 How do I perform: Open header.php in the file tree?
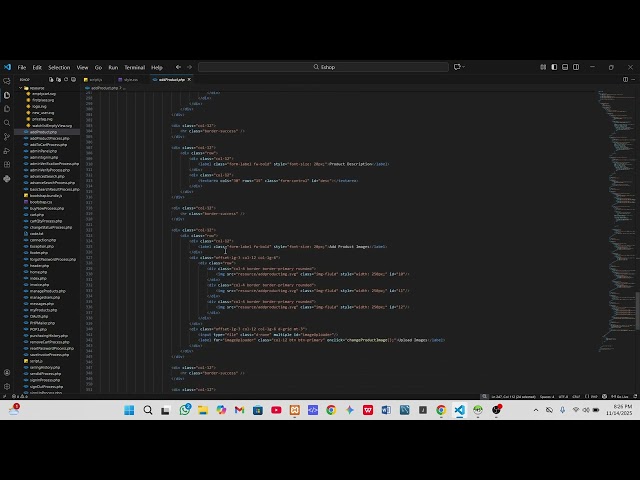tap(39, 266)
